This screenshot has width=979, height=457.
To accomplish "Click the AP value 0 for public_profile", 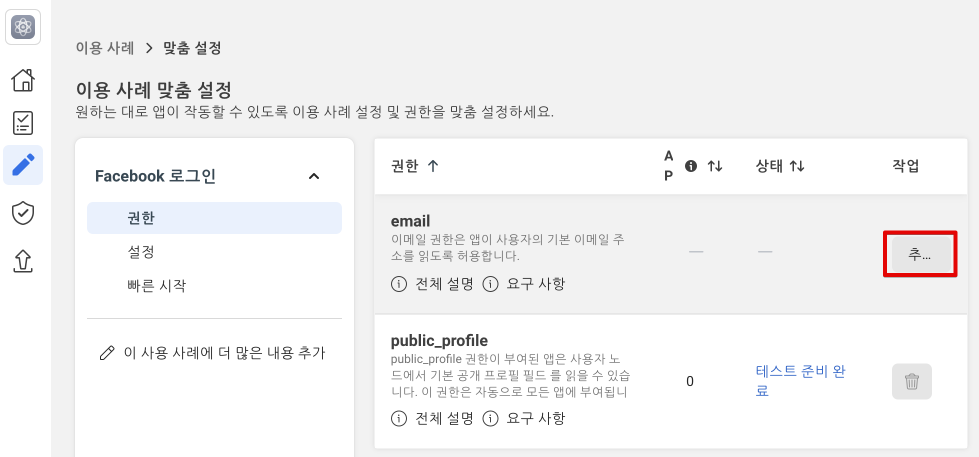I will tap(690, 381).
